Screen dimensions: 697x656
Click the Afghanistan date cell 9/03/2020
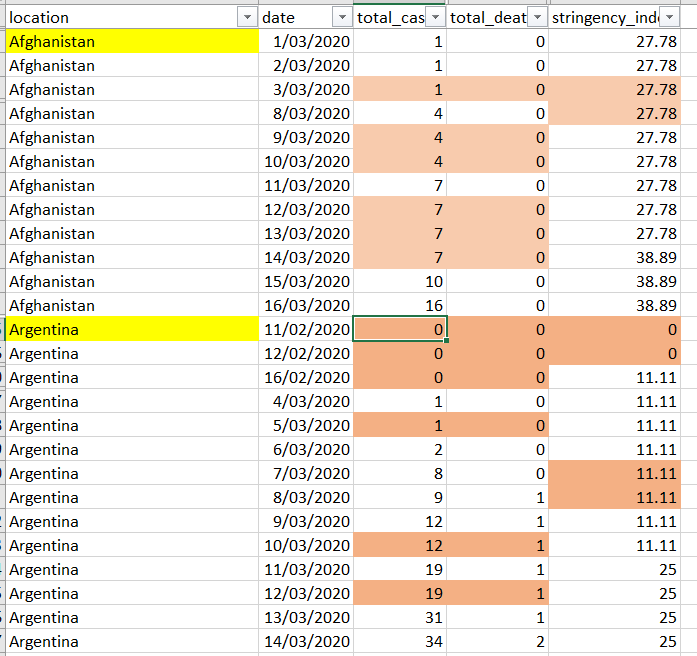[306, 137]
